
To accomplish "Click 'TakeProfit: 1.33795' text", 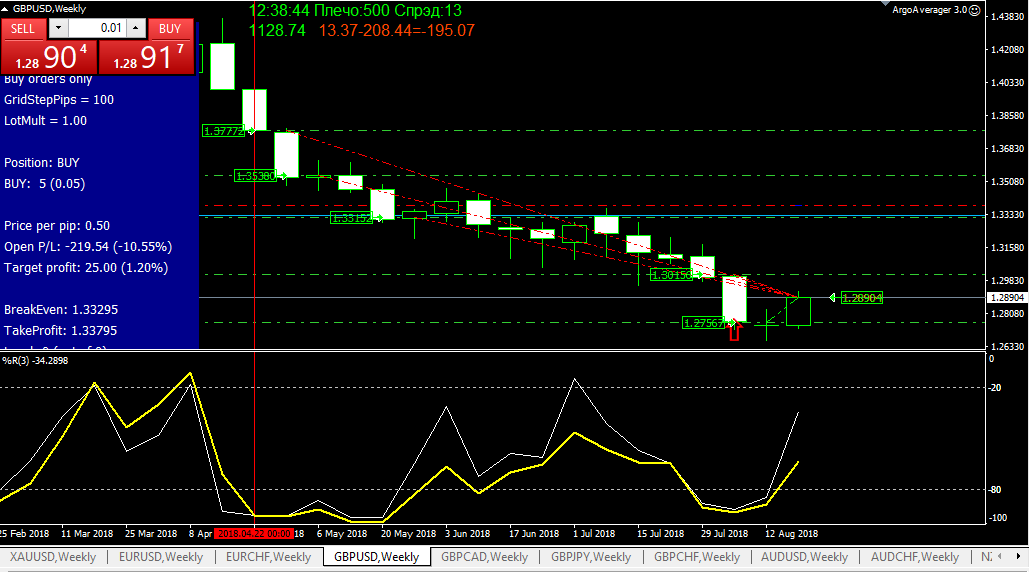I will pos(60,331).
